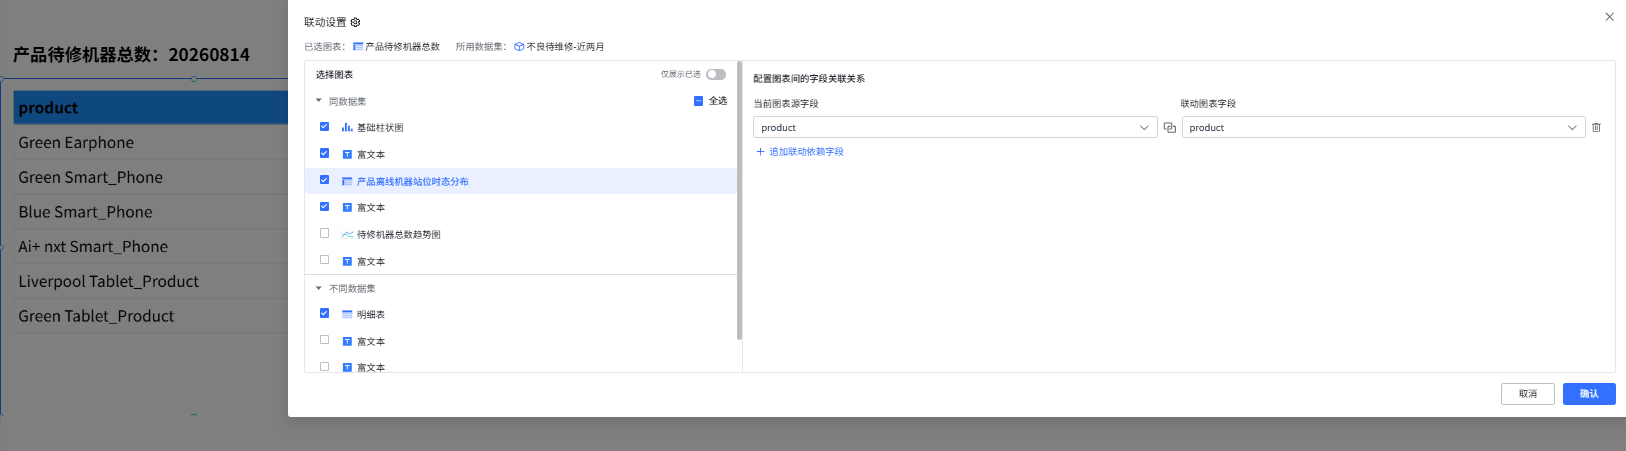Uncheck the 明细表 checkbox

324,313
